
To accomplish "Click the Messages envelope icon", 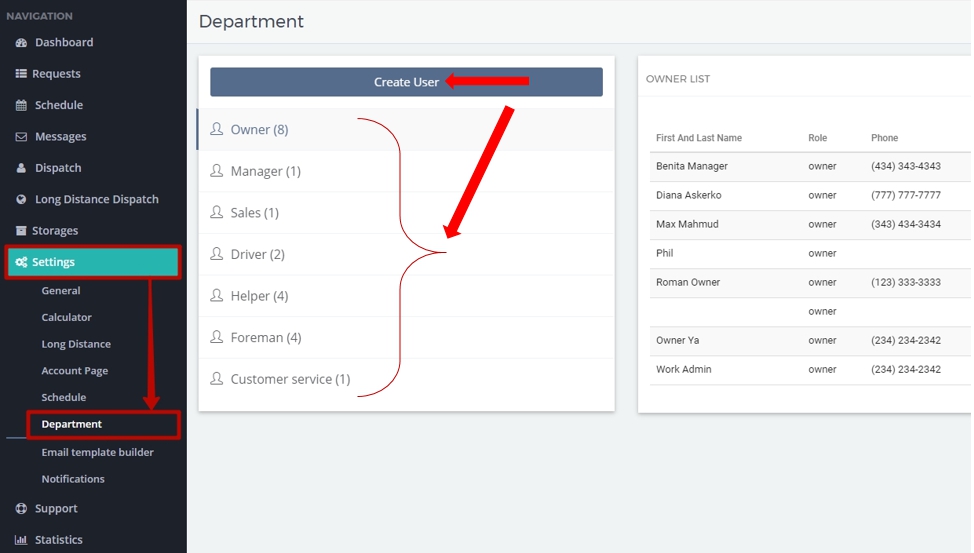I will 21,137.
